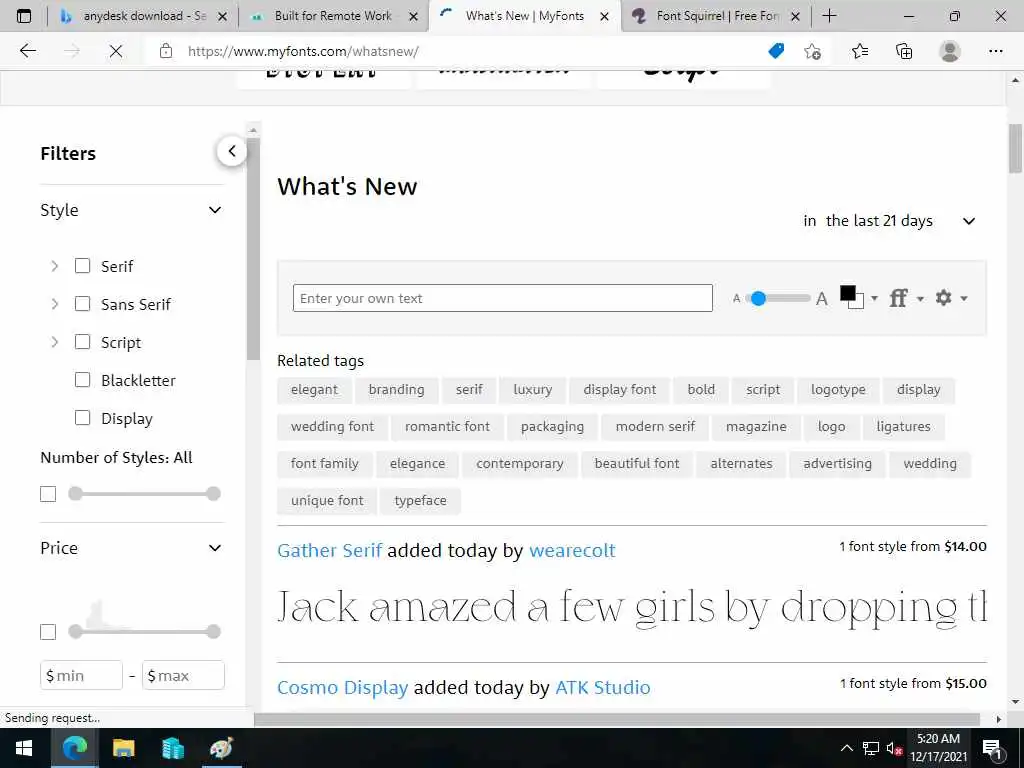Open the shopping price tag icon
This screenshot has height=768, width=1024.
click(776, 51)
